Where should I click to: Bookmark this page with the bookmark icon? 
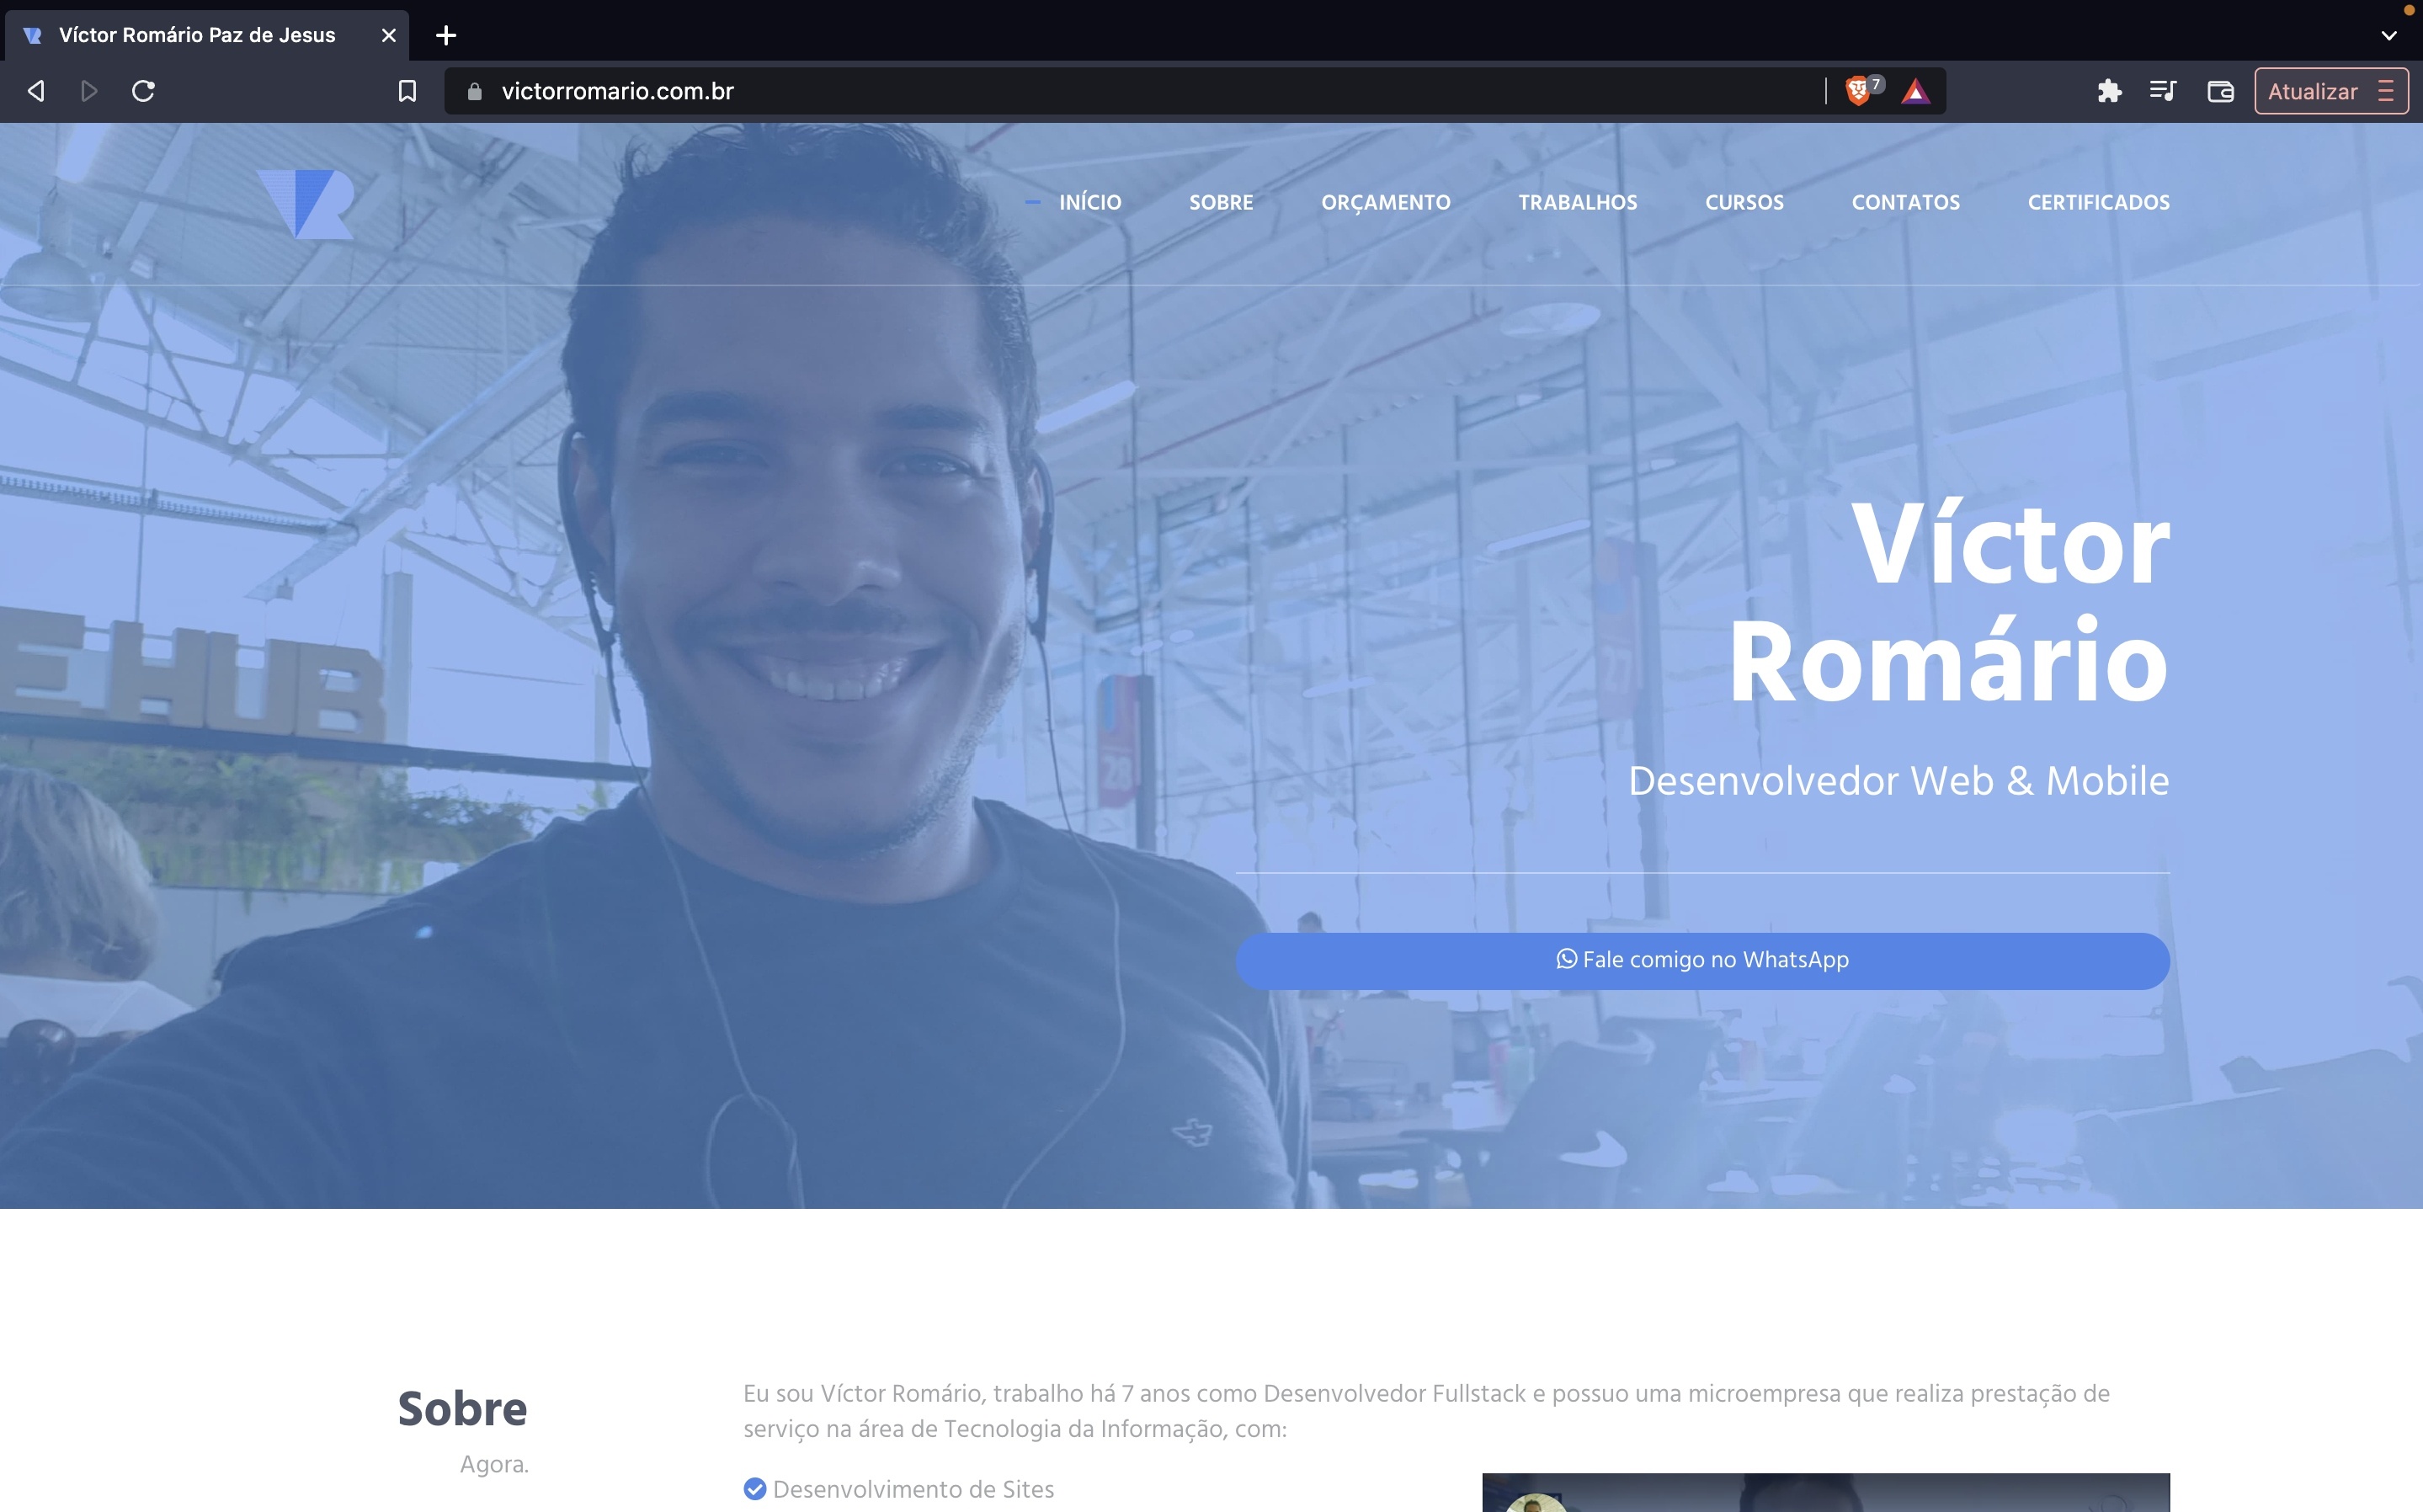click(x=407, y=91)
